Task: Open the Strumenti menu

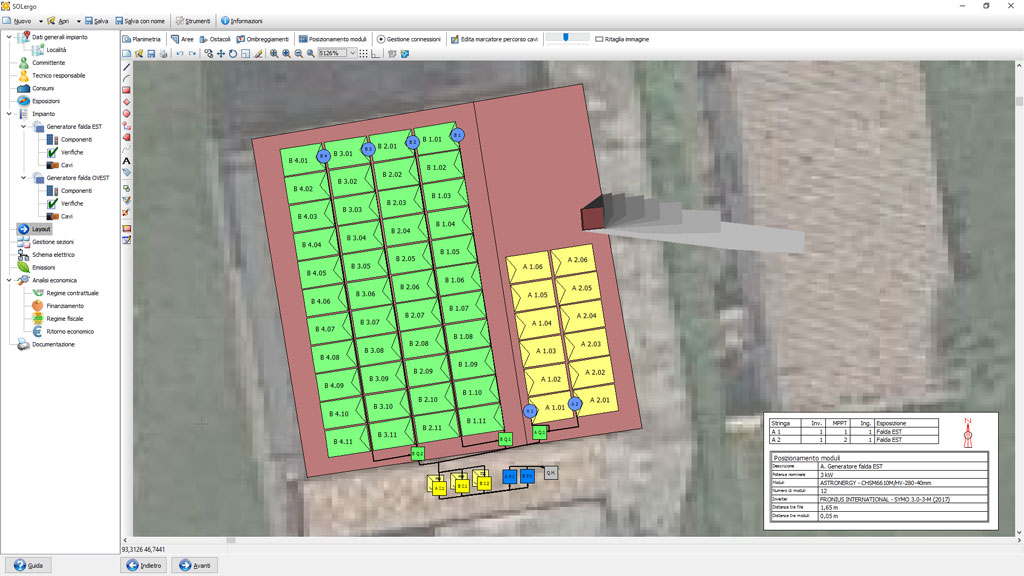Action: tap(192, 20)
